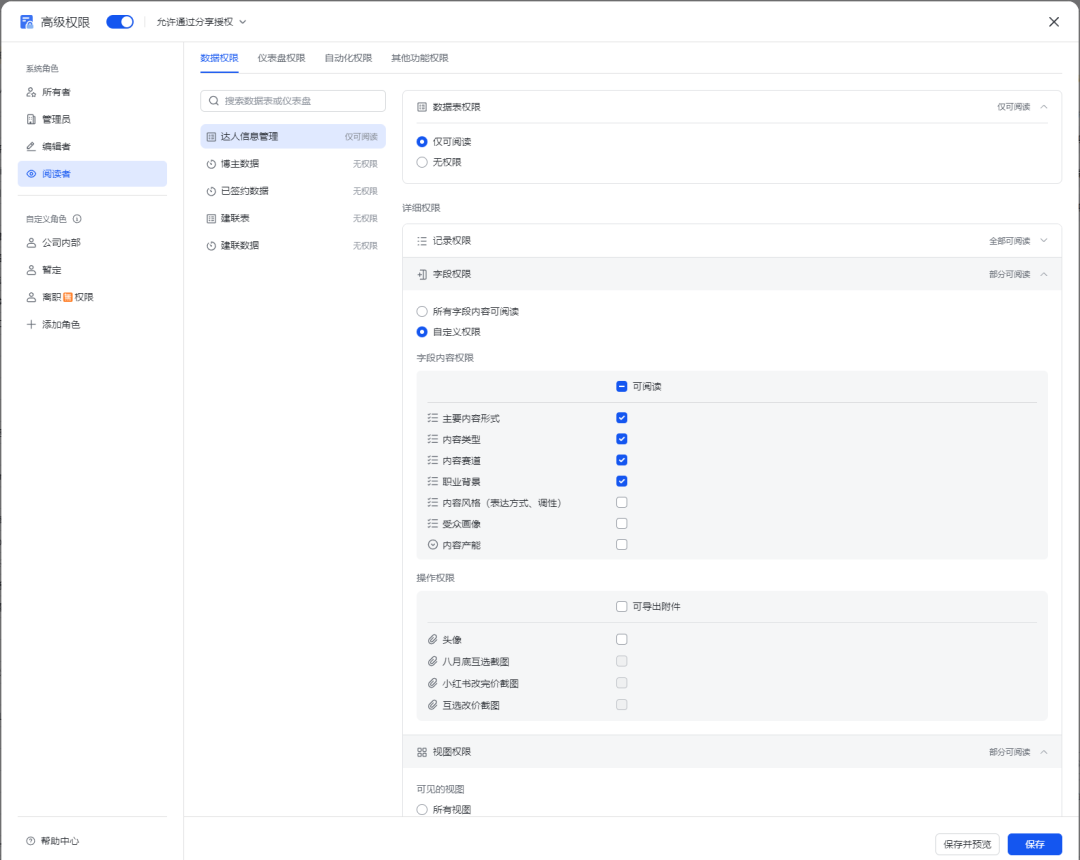Check readable box for 内容产能
This screenshot has width=1080, height=860.
click(622, 545)
